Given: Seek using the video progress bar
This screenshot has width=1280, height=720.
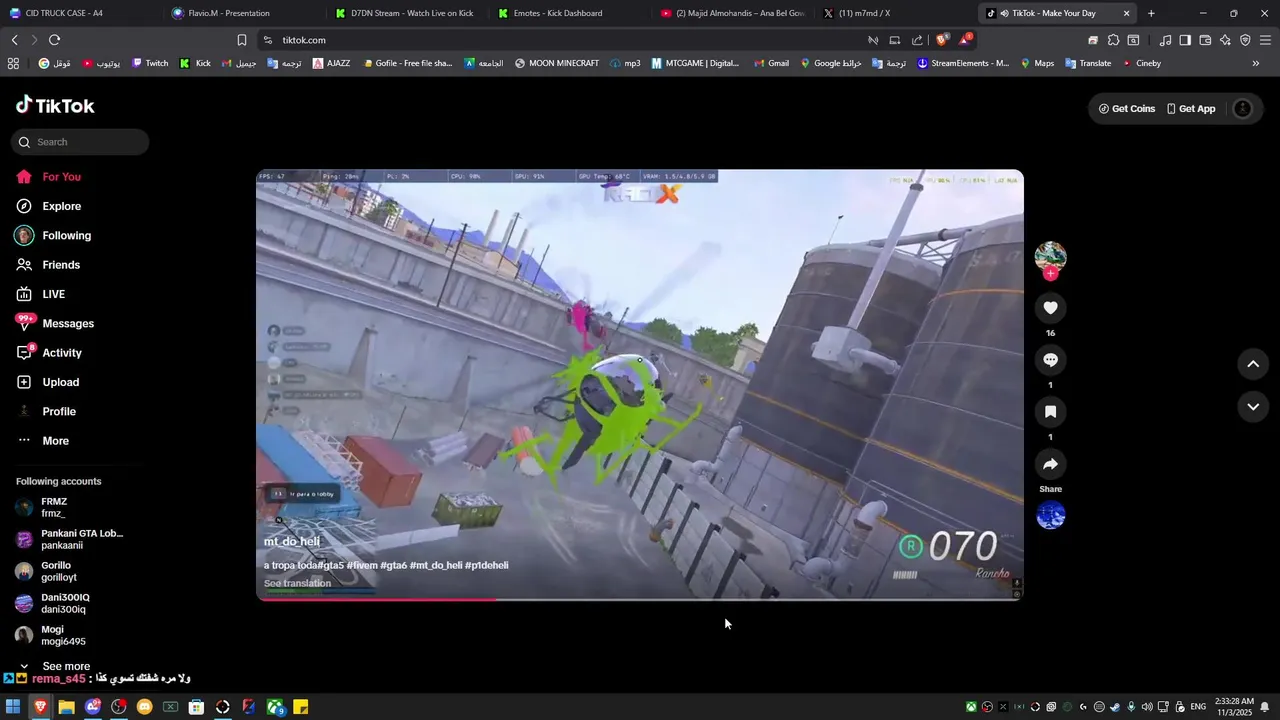Looking at the screenshot, I should tap(640, 599).
